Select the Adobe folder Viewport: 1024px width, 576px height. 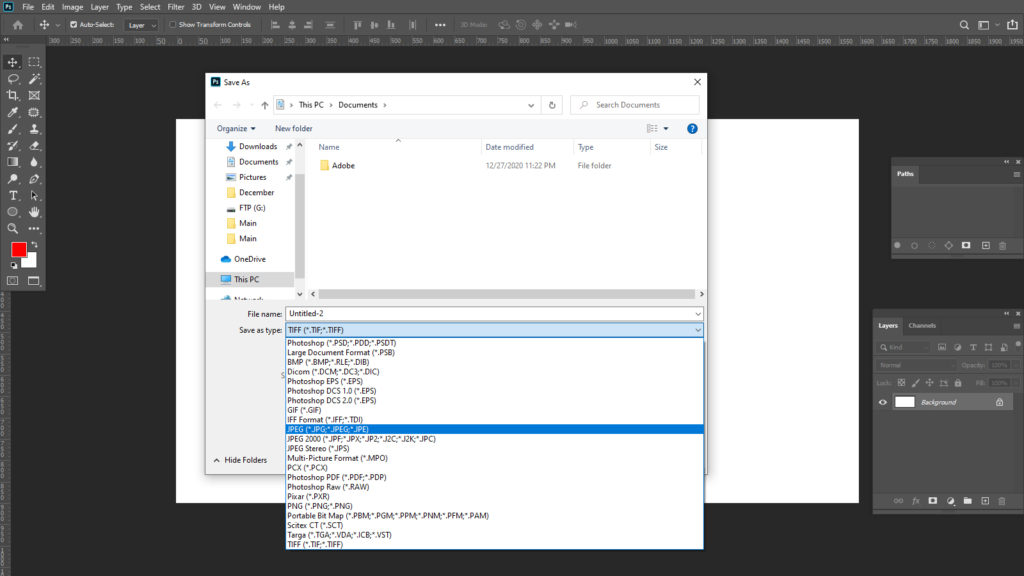coord(338,166)
